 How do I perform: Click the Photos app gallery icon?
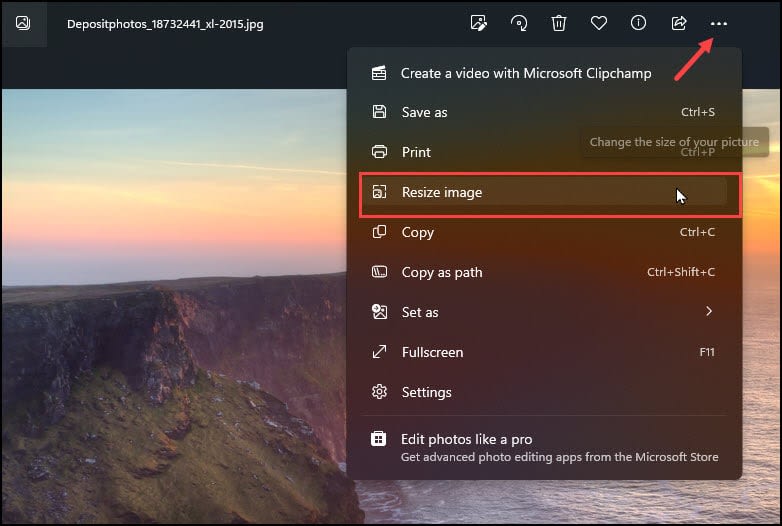pos(23,23)
